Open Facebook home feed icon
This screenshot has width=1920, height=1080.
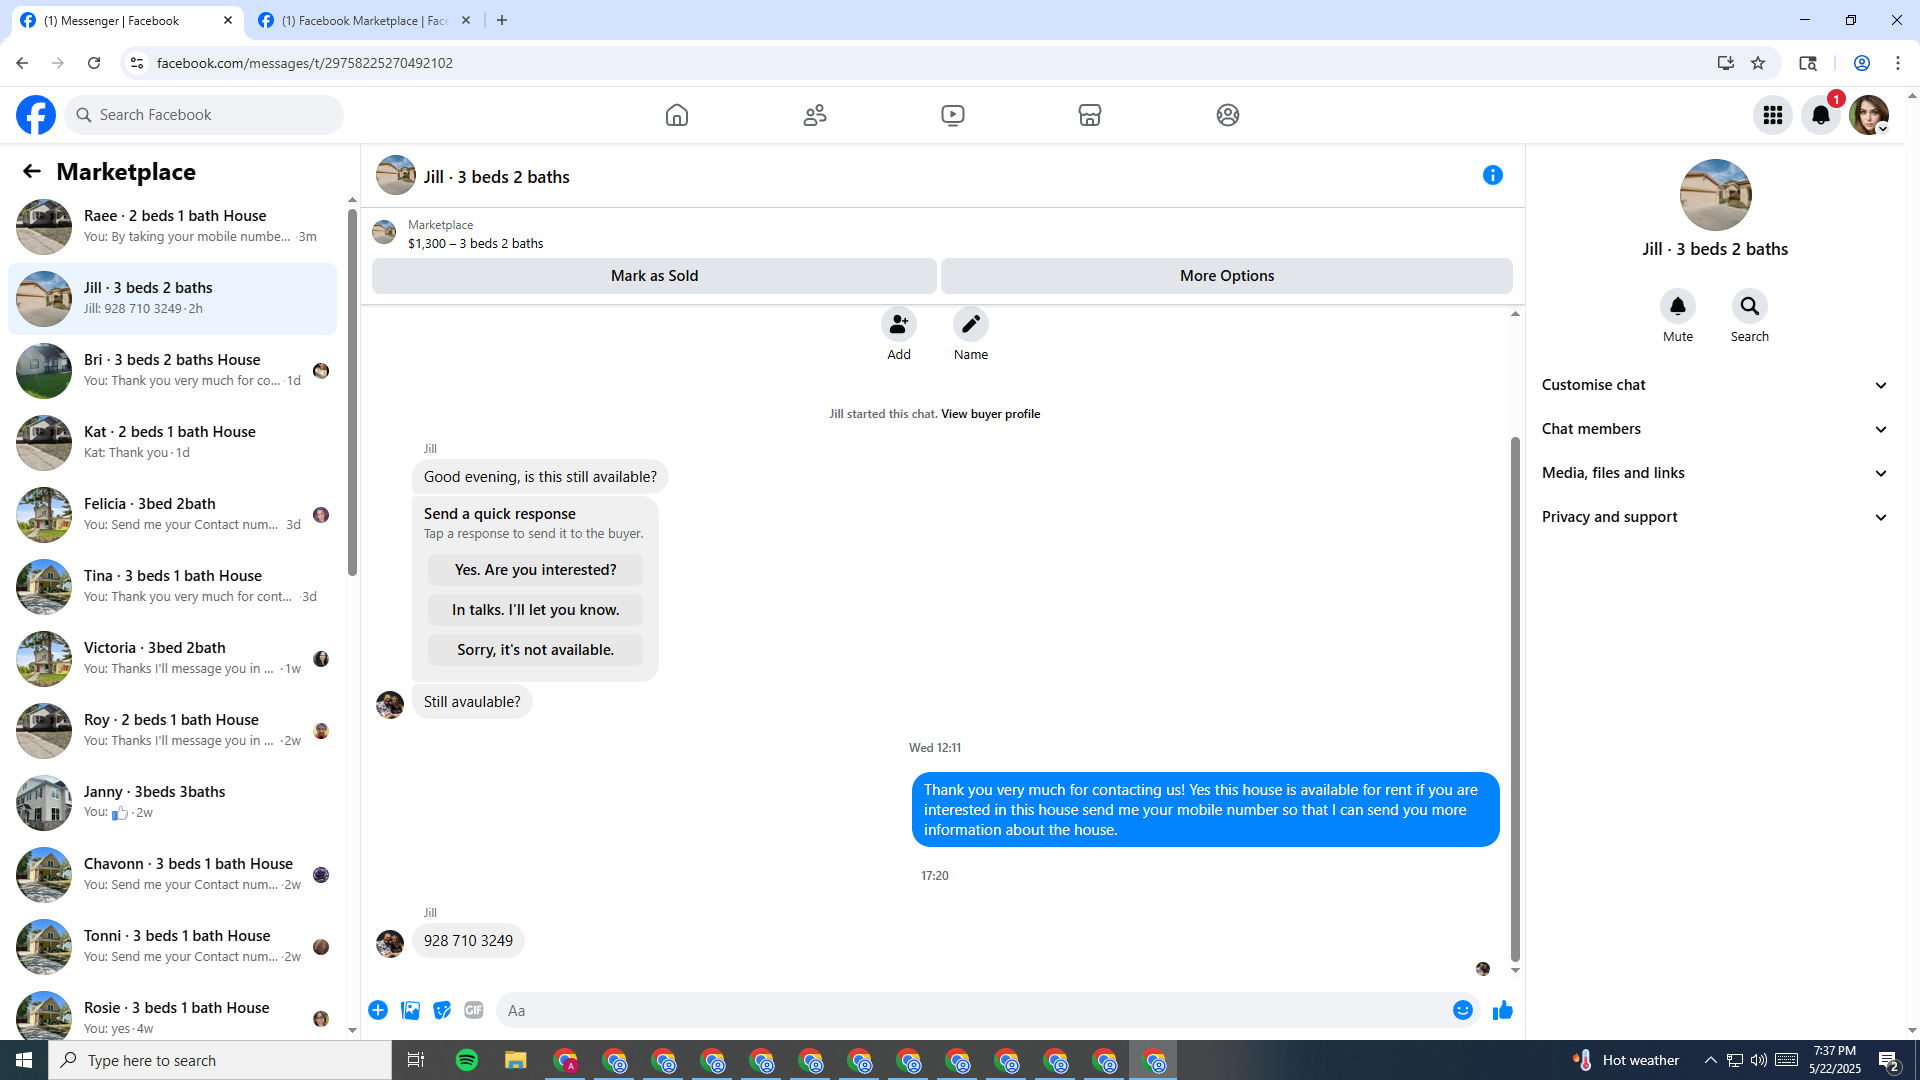[x=677, y=115]
